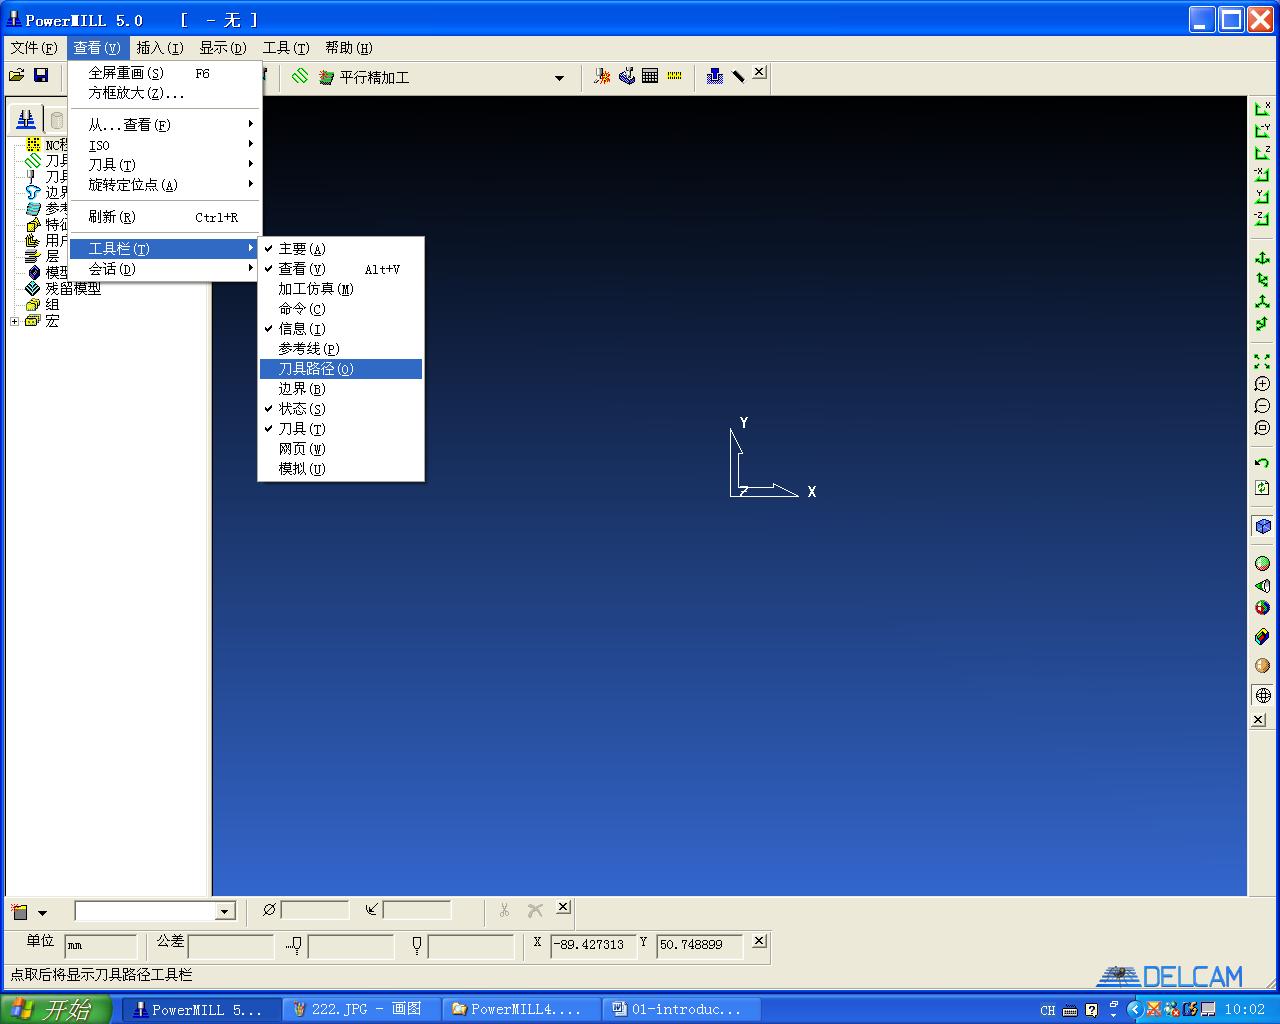The width and height of the screenshot is (1280, 1024).
Task: Choose 刷新(R) menu entry
Action: [165, 217]
